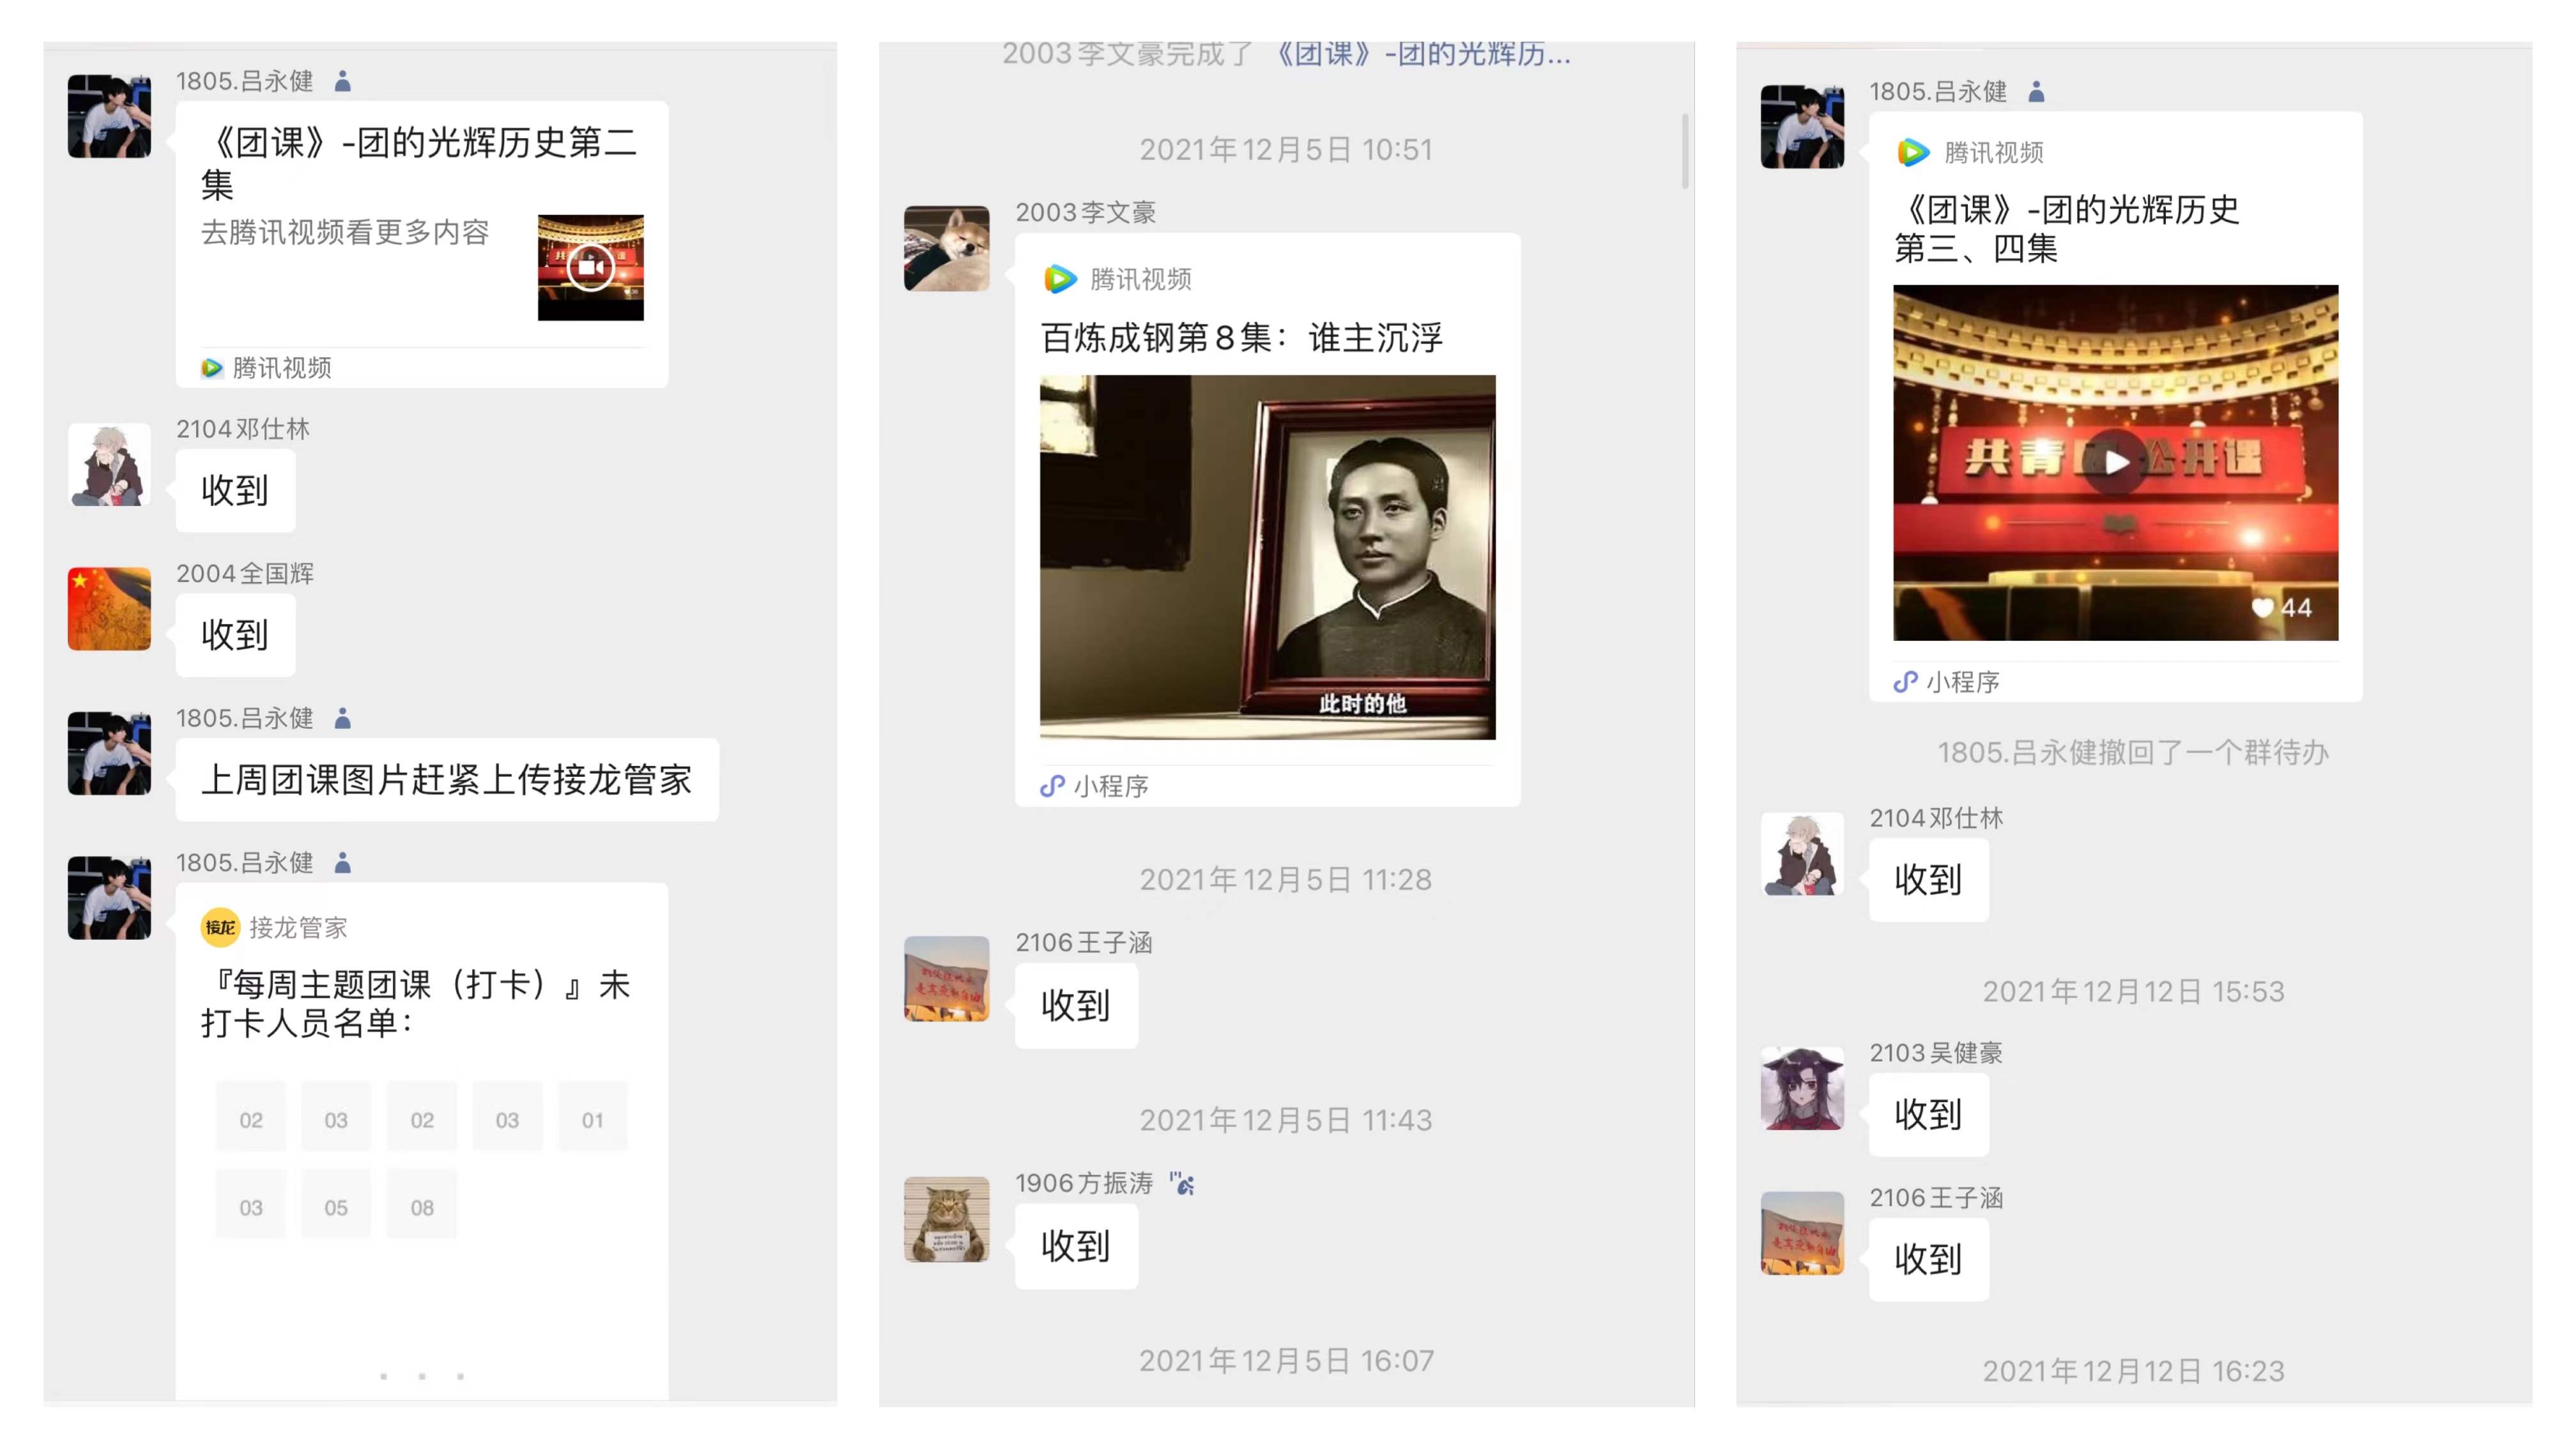
Task: Click 接龙管家 yellow logo icon
Action: pyautogui.click(x=220, y=927)
